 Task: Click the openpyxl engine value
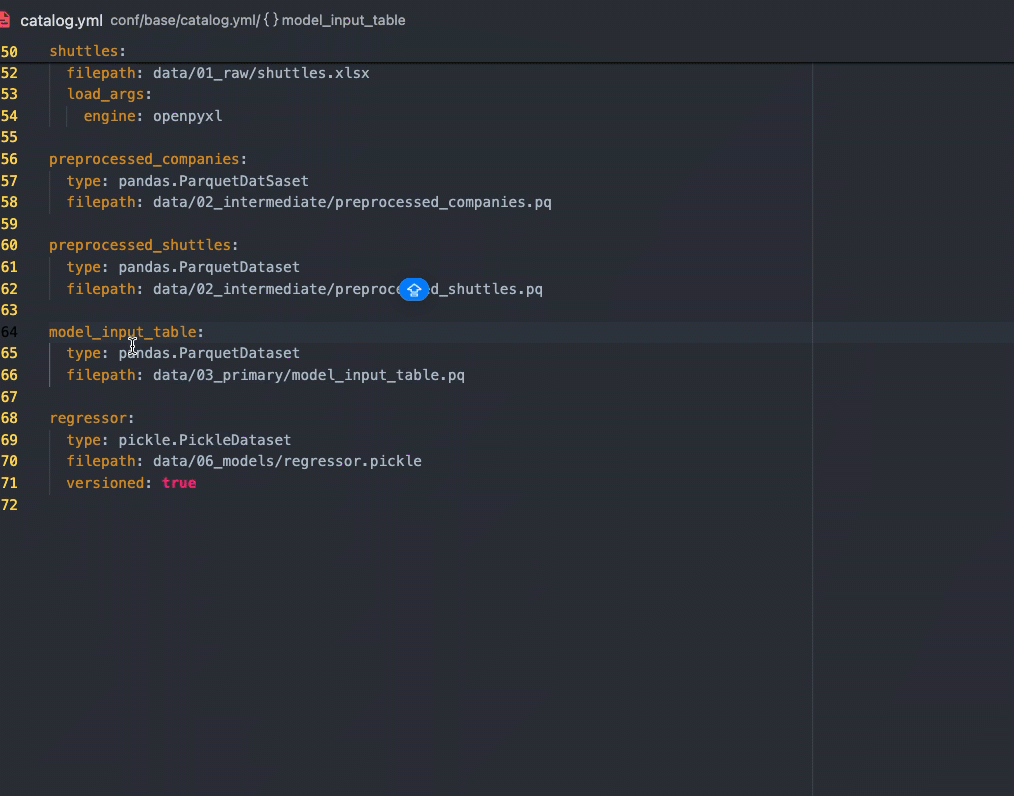(187, 116)
